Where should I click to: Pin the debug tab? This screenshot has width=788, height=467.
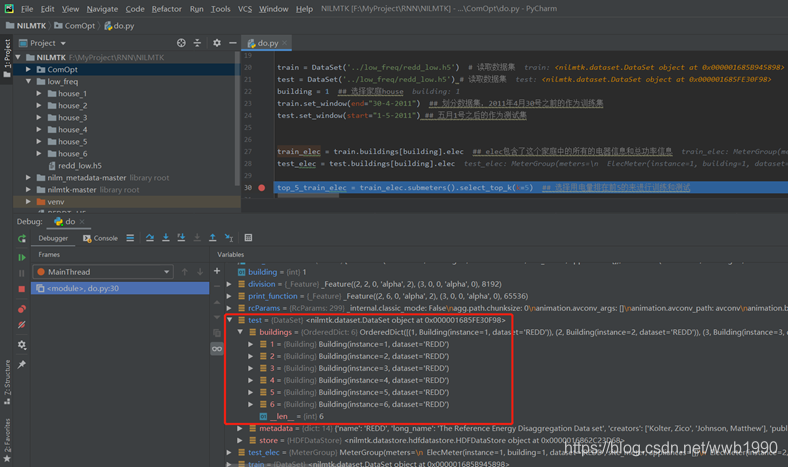22,364
